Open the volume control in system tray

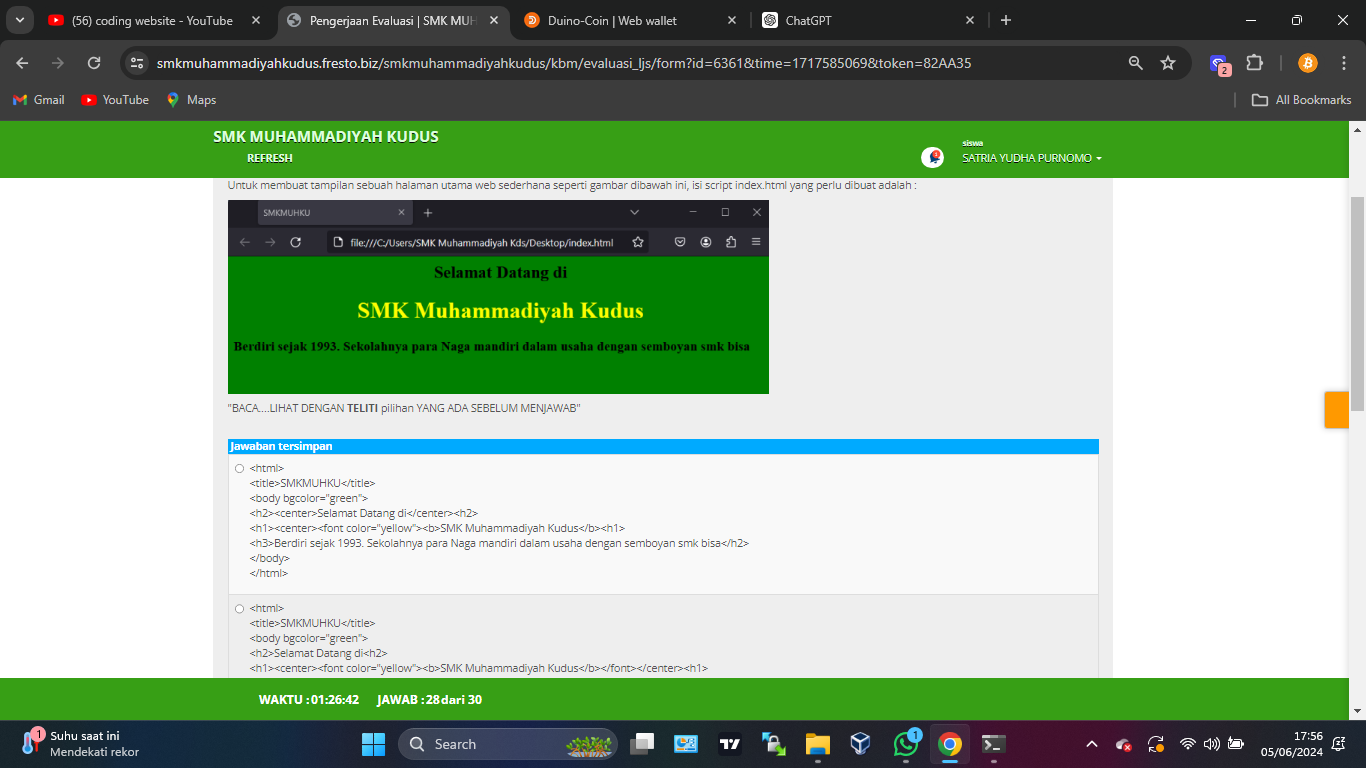1211,744
